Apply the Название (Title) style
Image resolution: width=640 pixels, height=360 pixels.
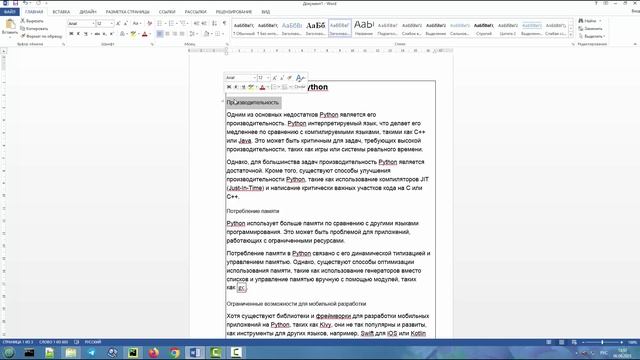coord(364,28)
